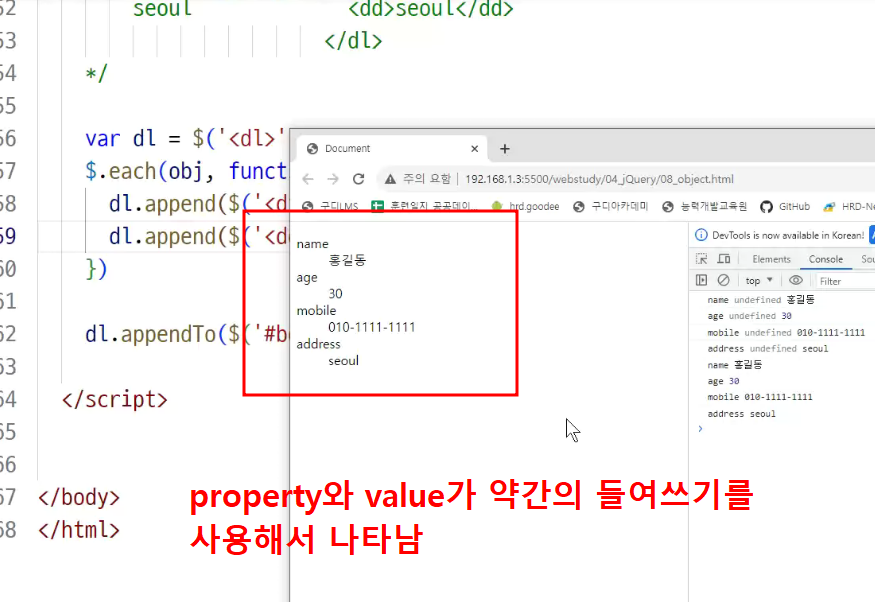Click the closing body tag in the editor
The width and height of the screenshot is (875, 602).
79,497
